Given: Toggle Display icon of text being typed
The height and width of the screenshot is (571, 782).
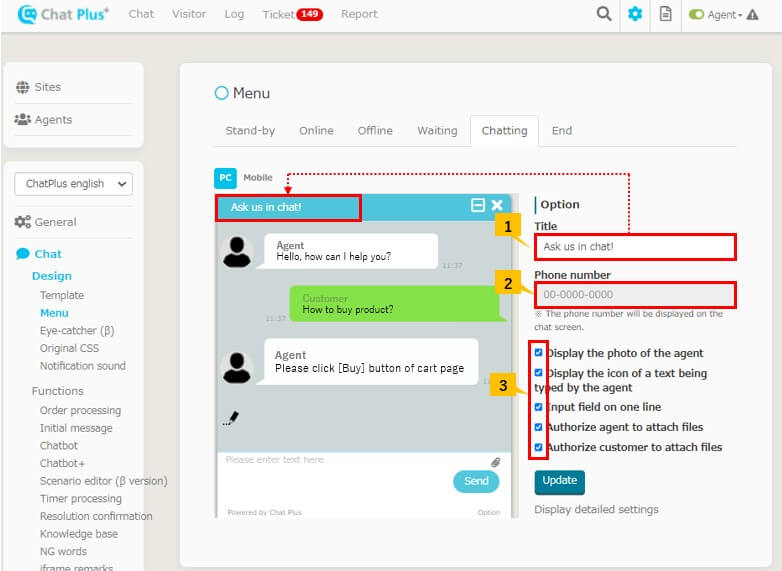Looking at the screenshot, I should click(538, 373).
